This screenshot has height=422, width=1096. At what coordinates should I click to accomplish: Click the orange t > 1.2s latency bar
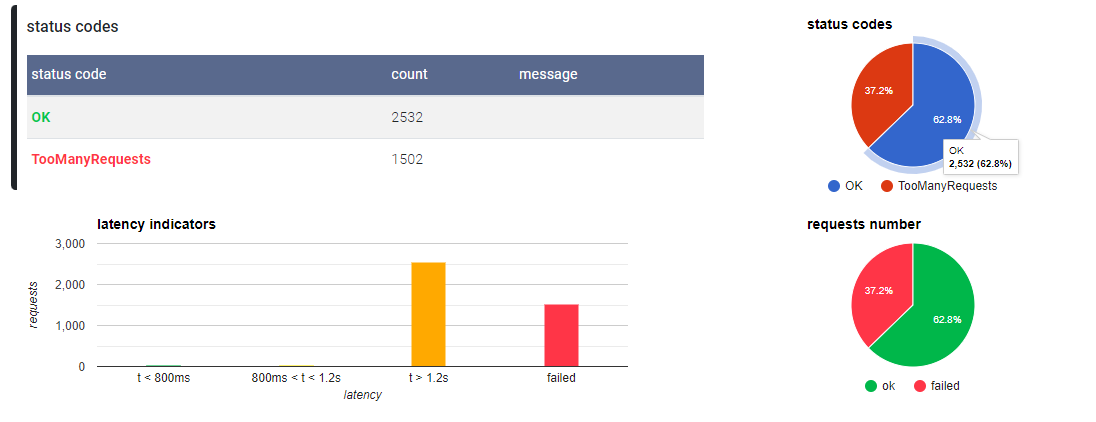click(428, 314)
